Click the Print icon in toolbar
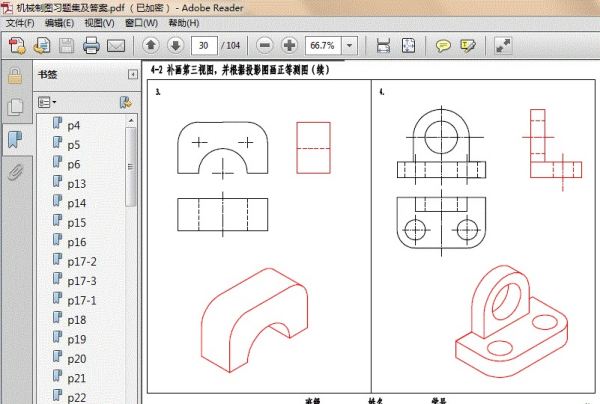This screenshot has height=404, width=600. [x=91, y=46]
